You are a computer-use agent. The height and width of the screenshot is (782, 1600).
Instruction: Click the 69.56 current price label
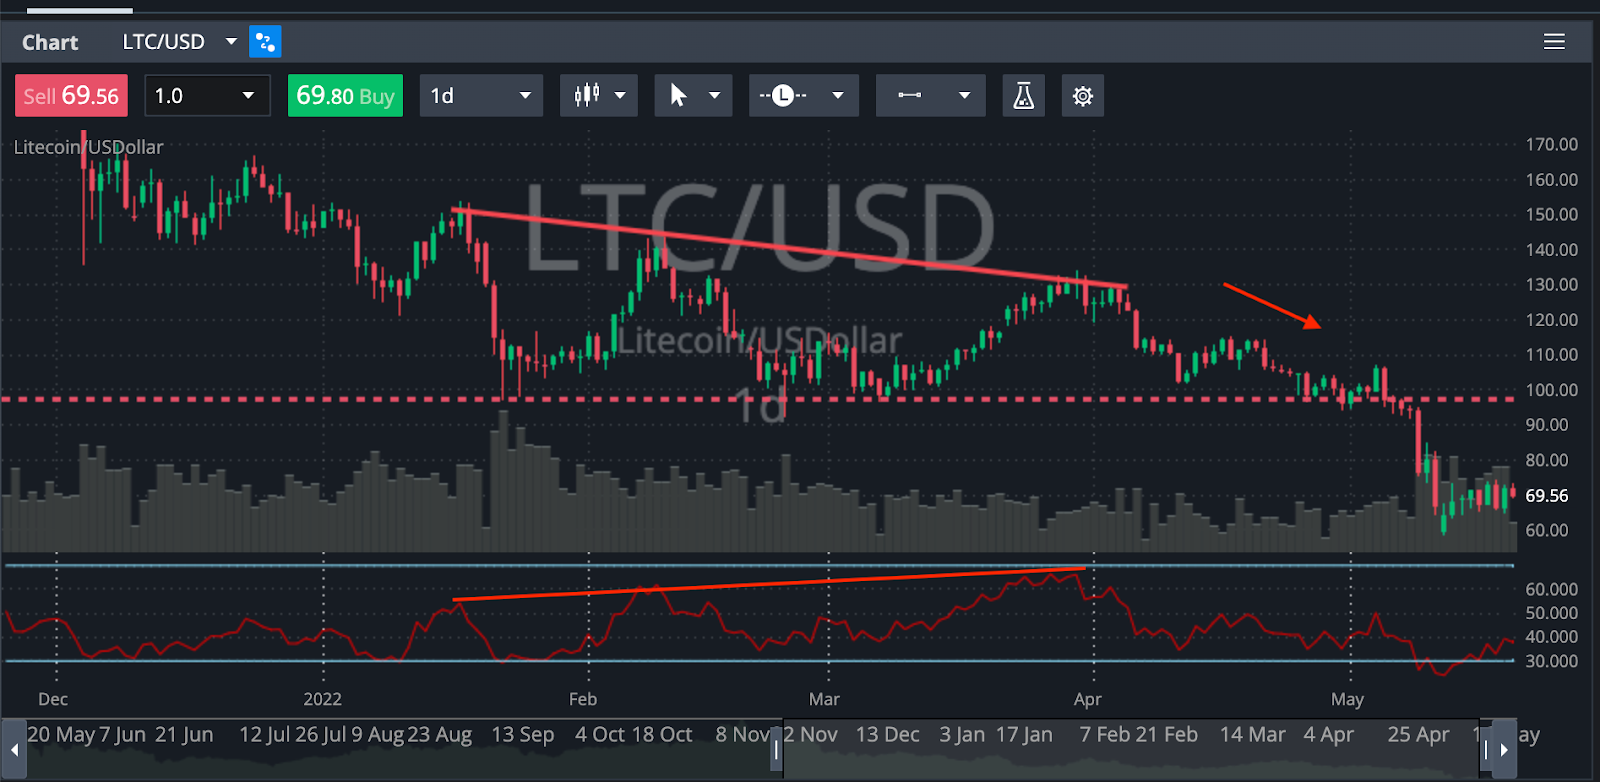point(1547,495)
